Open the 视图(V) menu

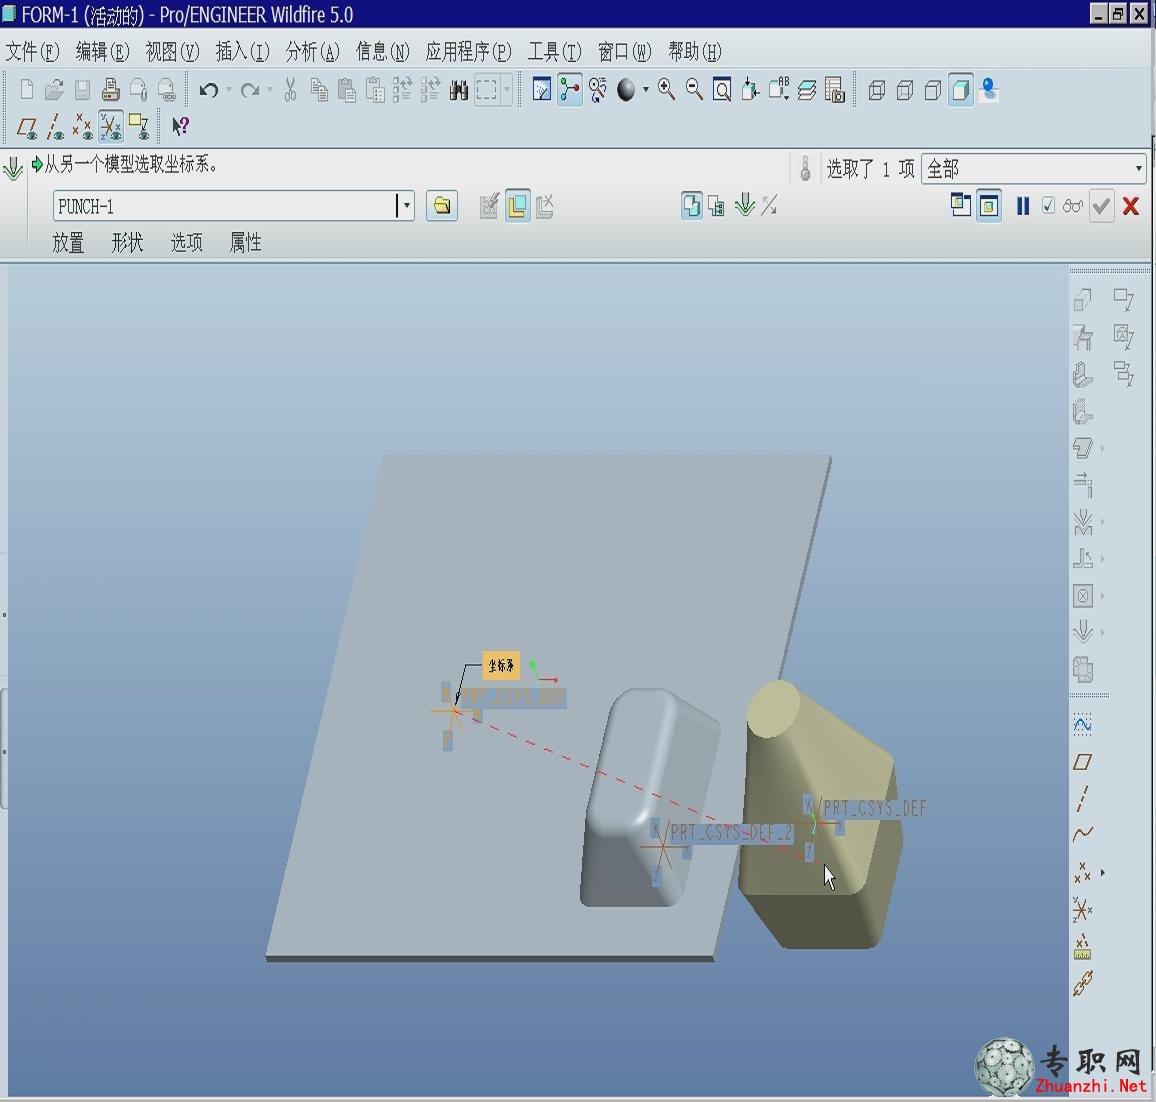[x=173, y=52]
